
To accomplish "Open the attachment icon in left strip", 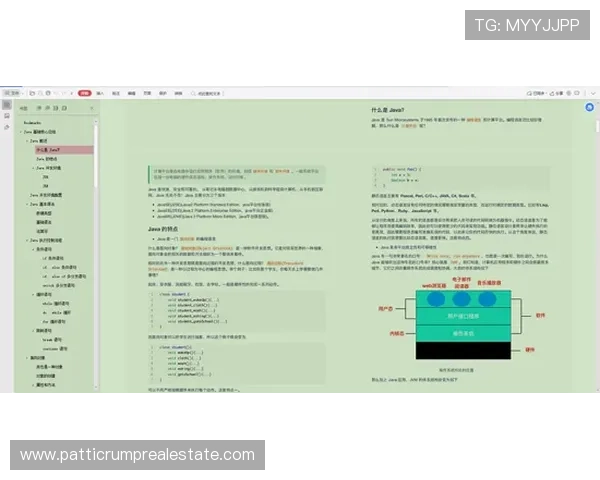I will click(x=7, y=127).
